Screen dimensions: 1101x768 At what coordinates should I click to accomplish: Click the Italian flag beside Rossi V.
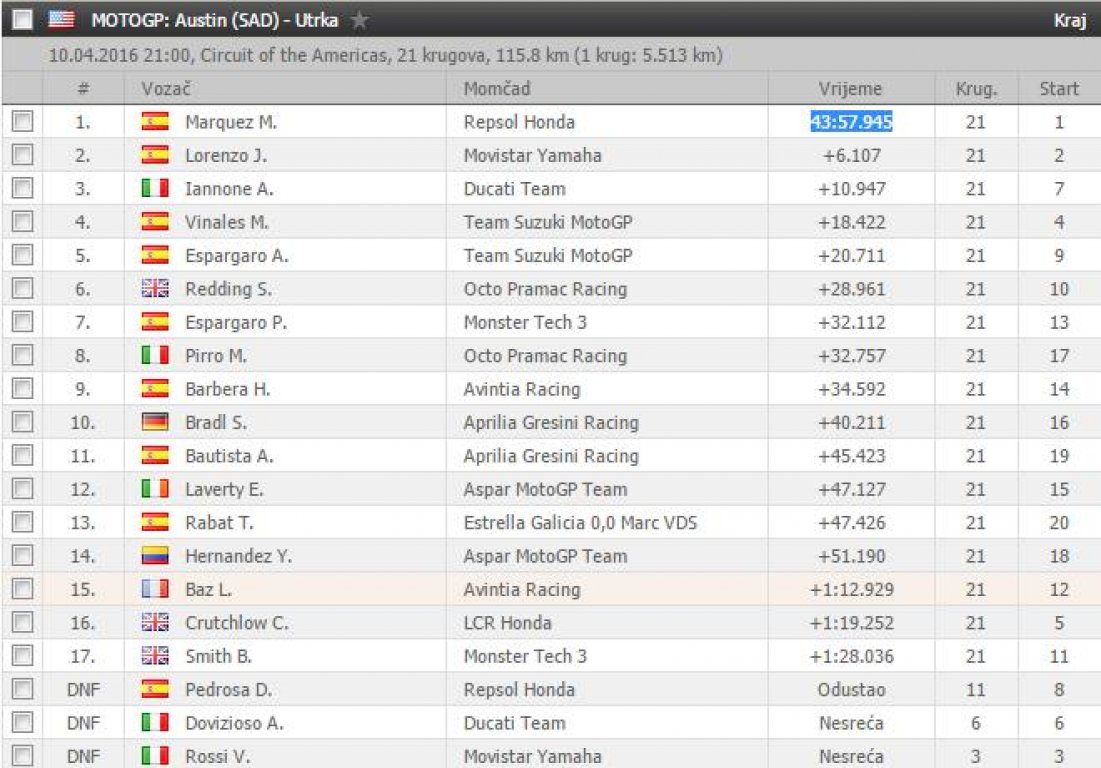tap(155, 756)
